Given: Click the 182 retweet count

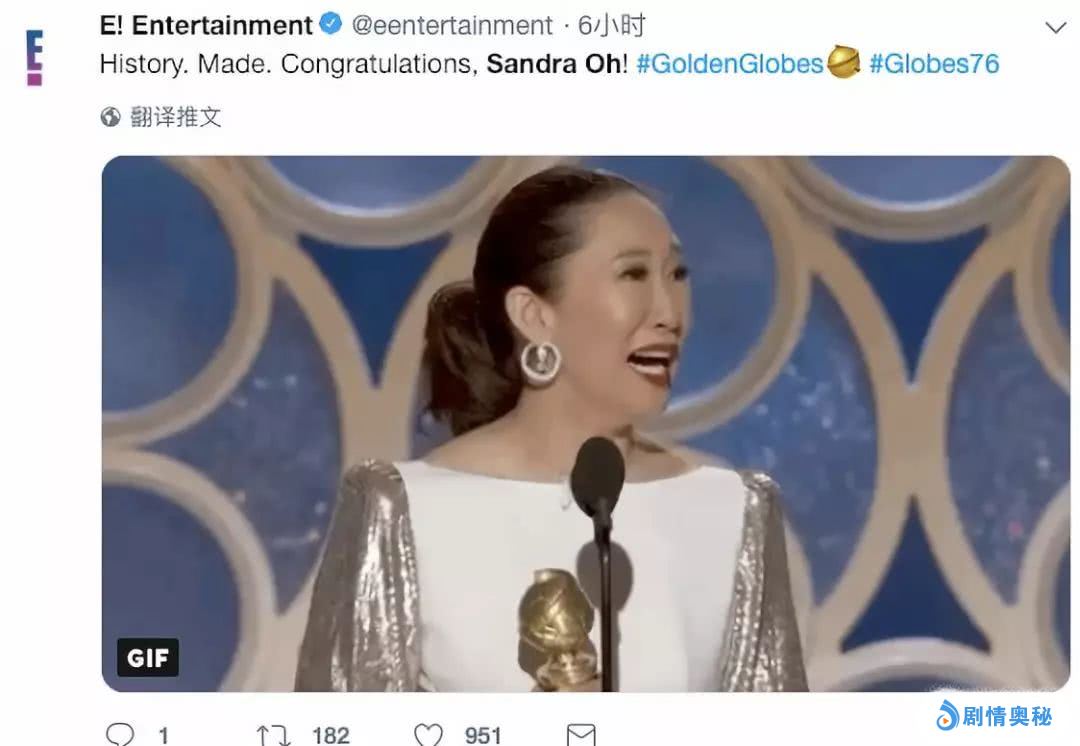Looking at the screenshot, I should [330, 735].
